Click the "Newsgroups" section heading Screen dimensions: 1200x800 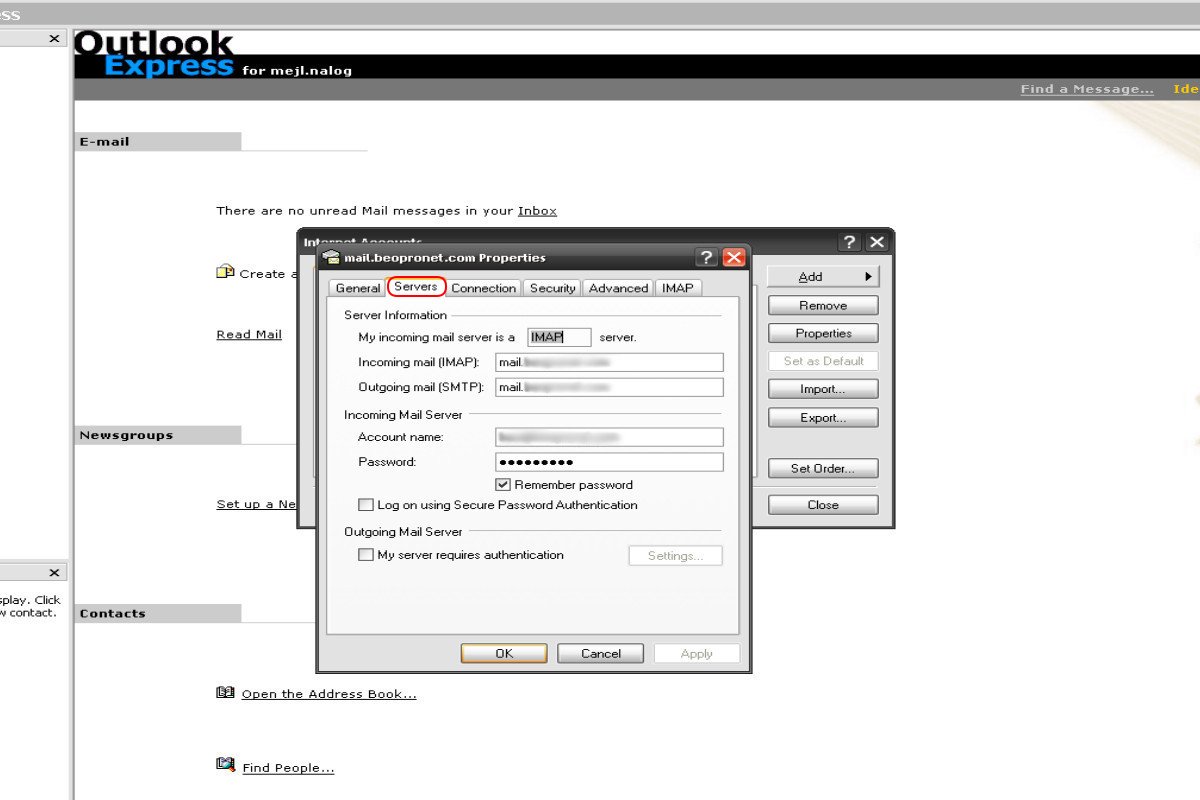click(126, 436)
